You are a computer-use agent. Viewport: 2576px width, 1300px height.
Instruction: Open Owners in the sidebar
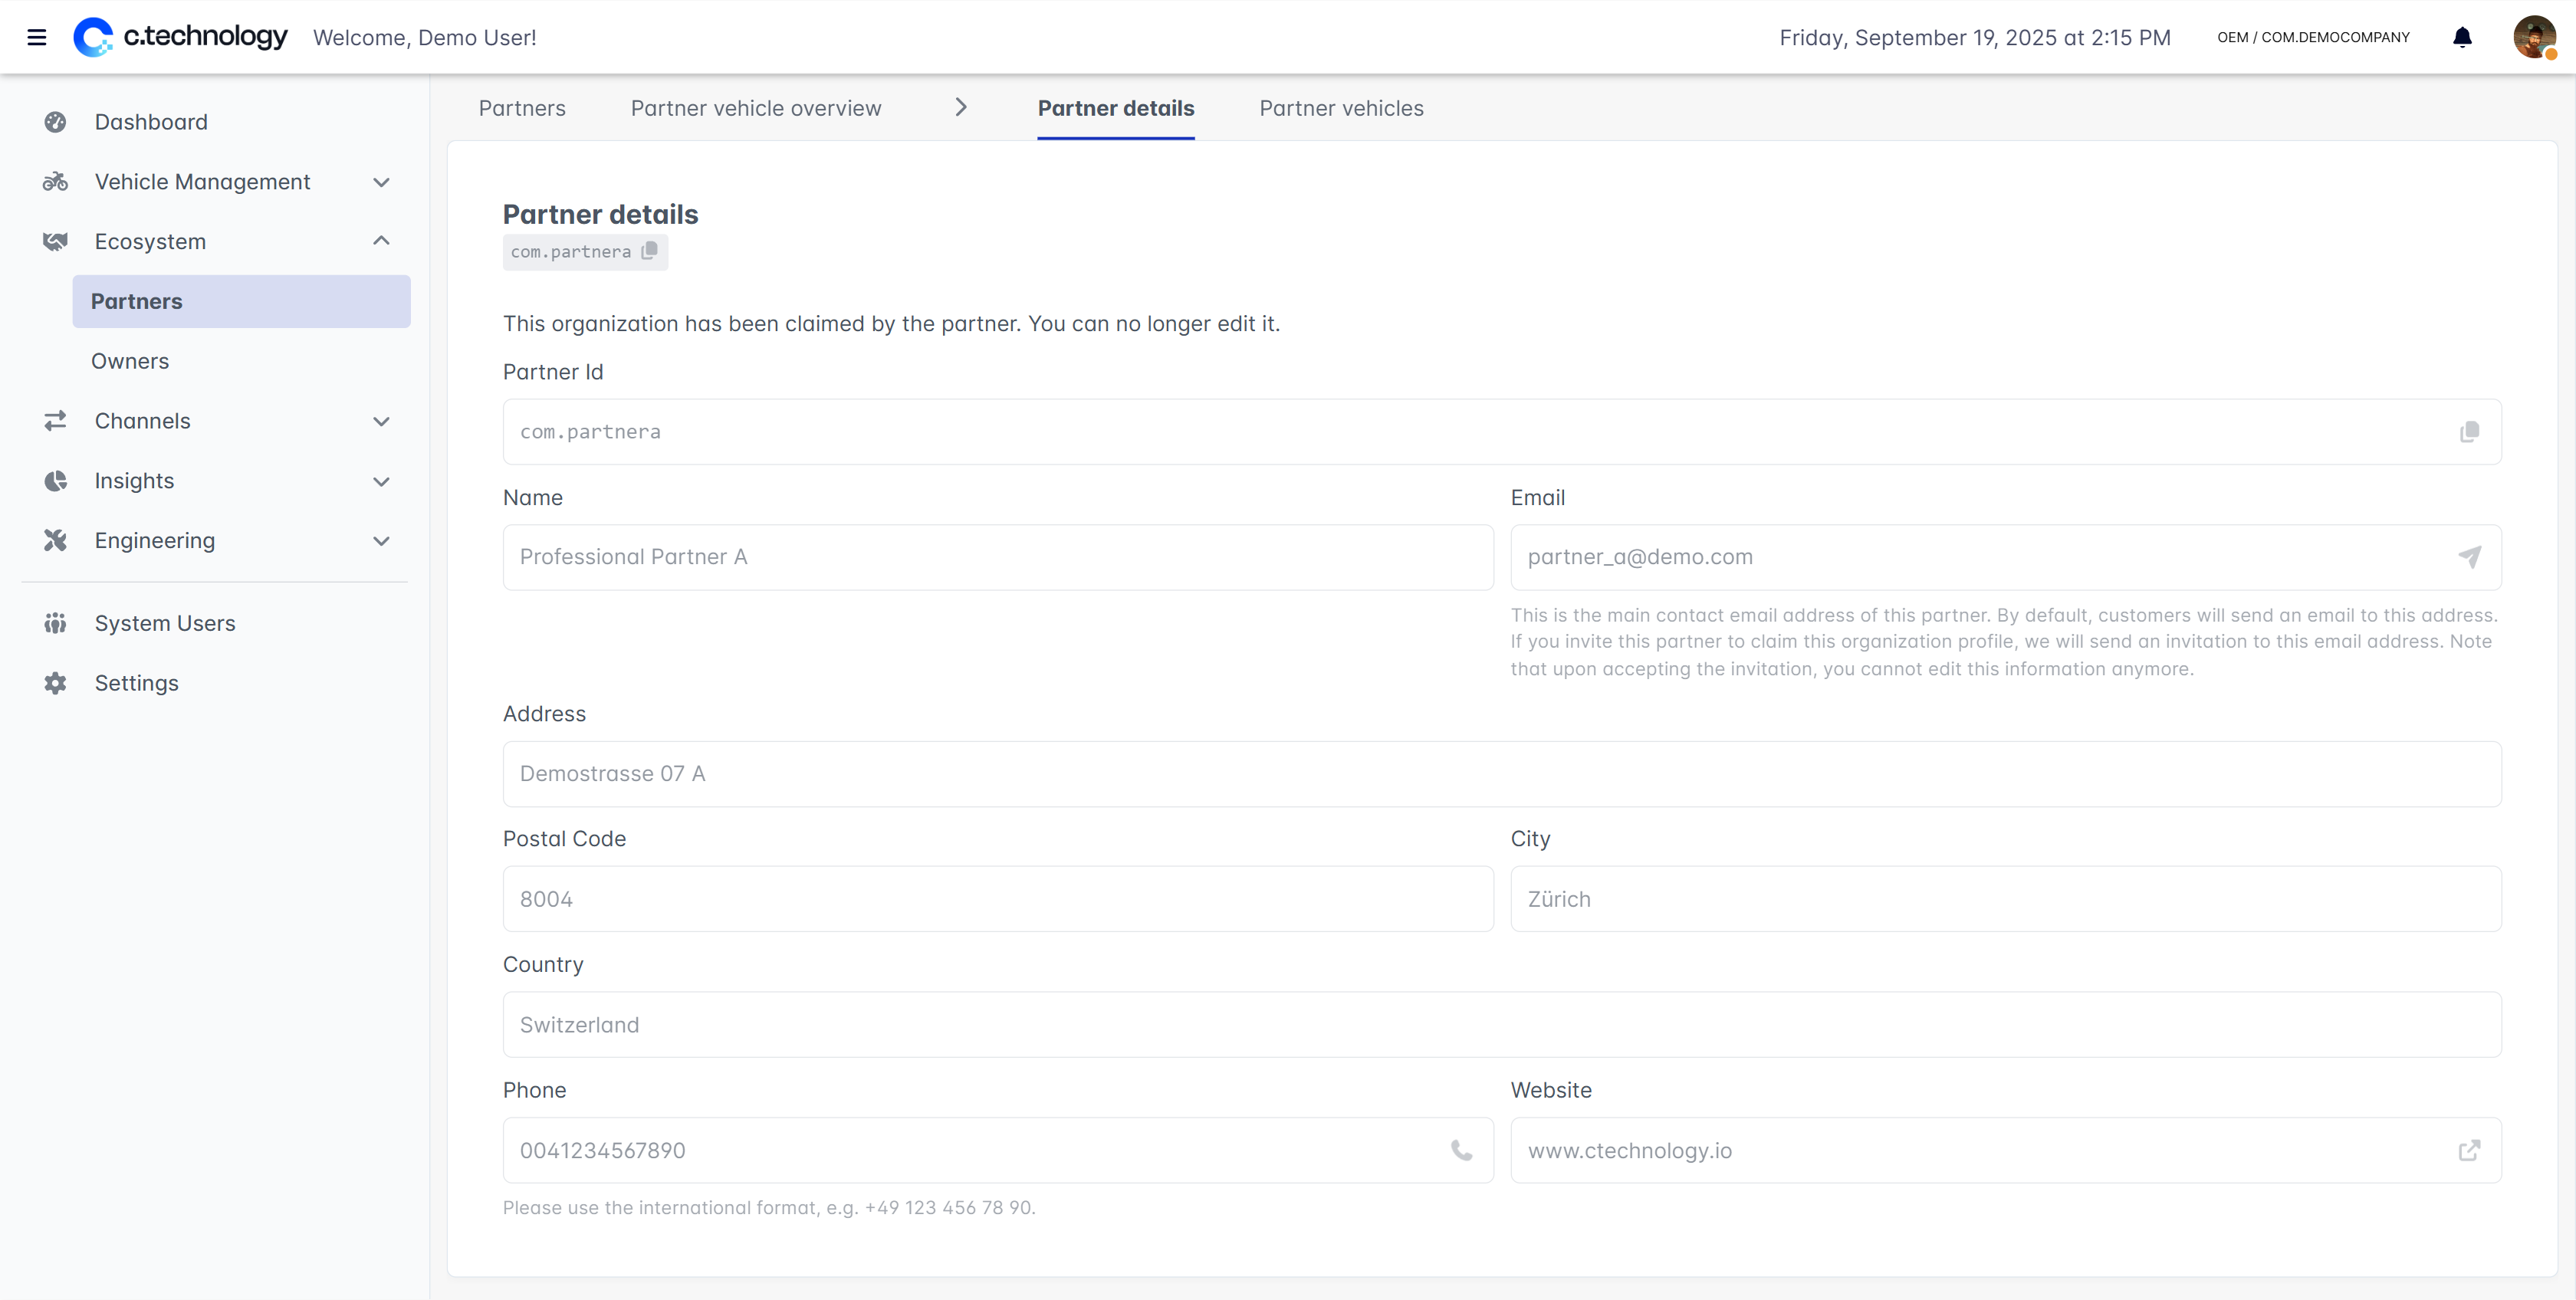pos(130,361)
